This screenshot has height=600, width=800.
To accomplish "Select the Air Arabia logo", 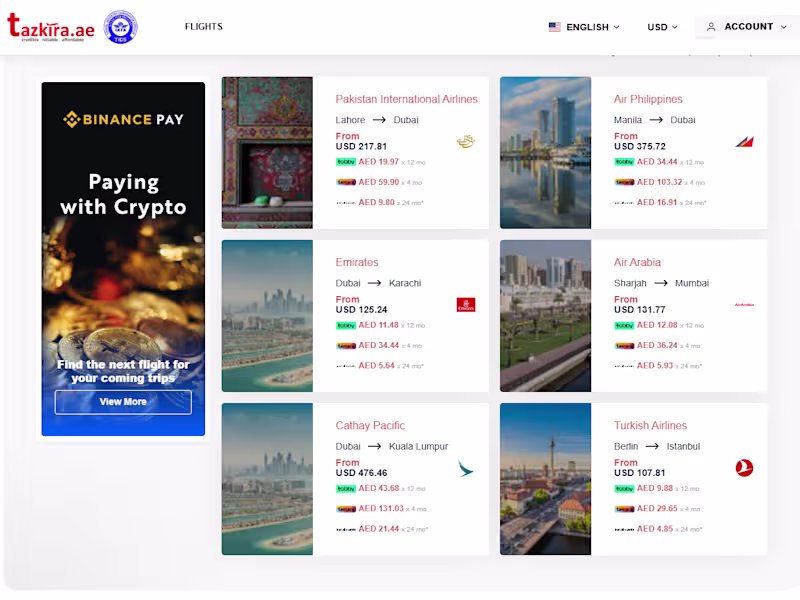I will 743,305.
